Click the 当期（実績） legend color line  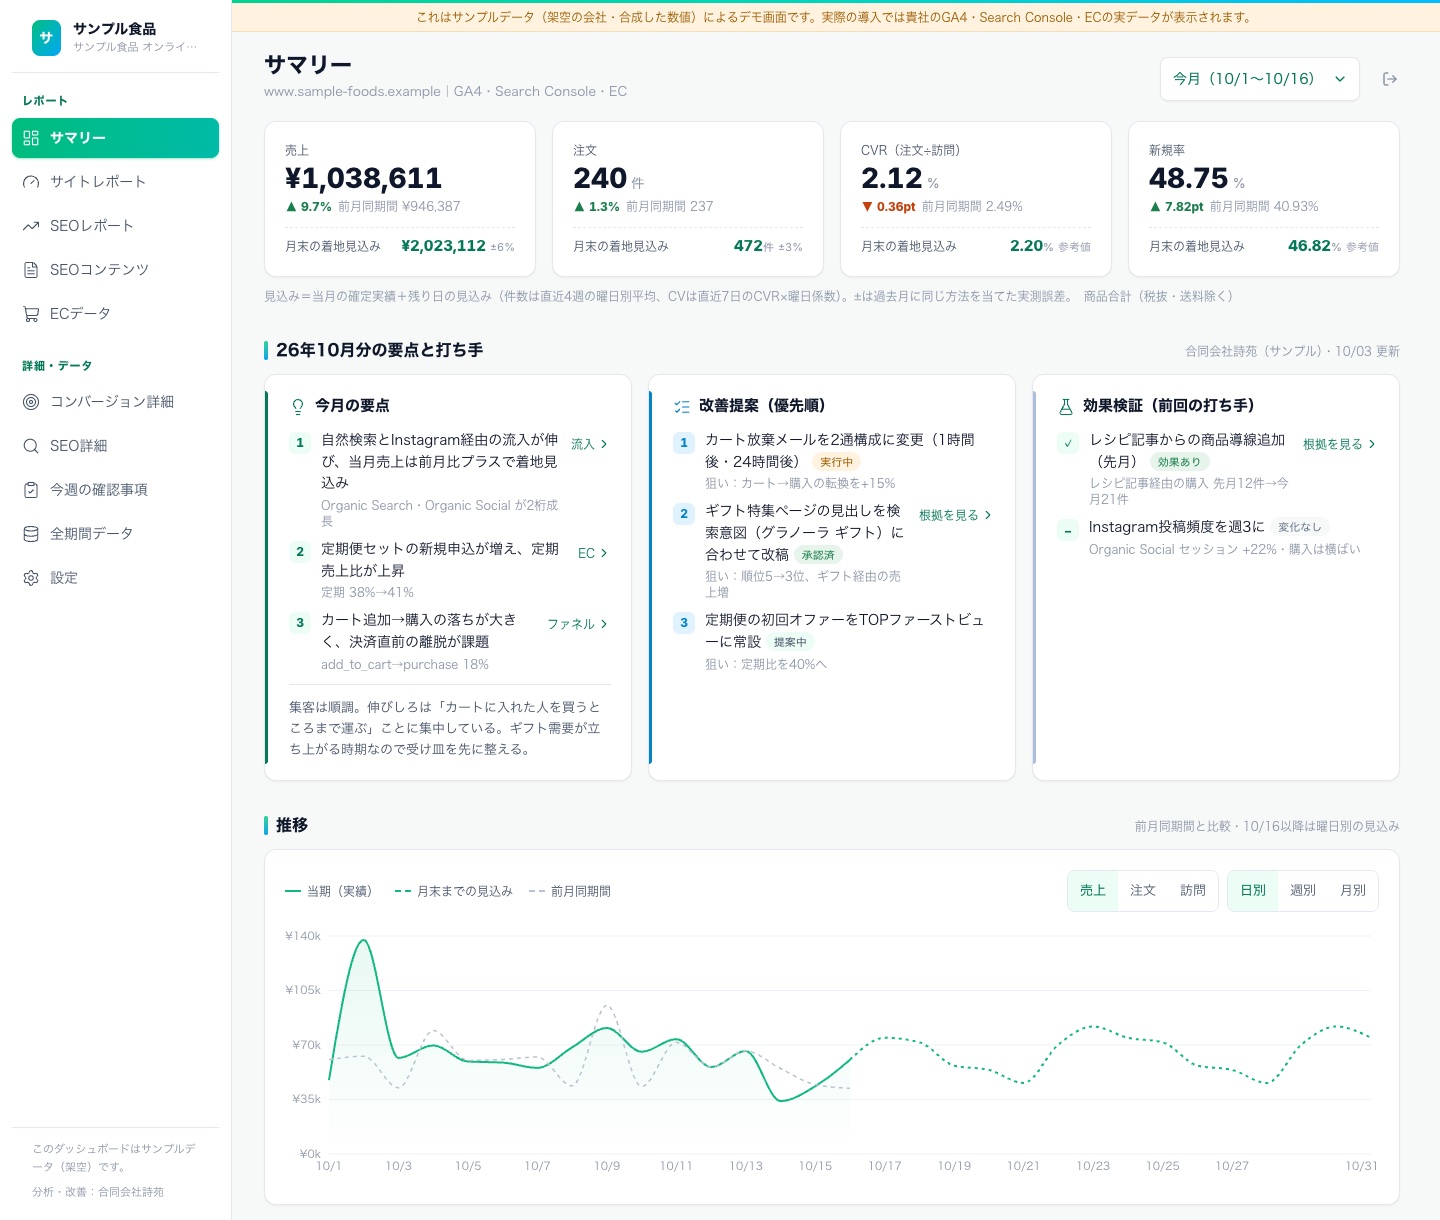tap(293, 891)
